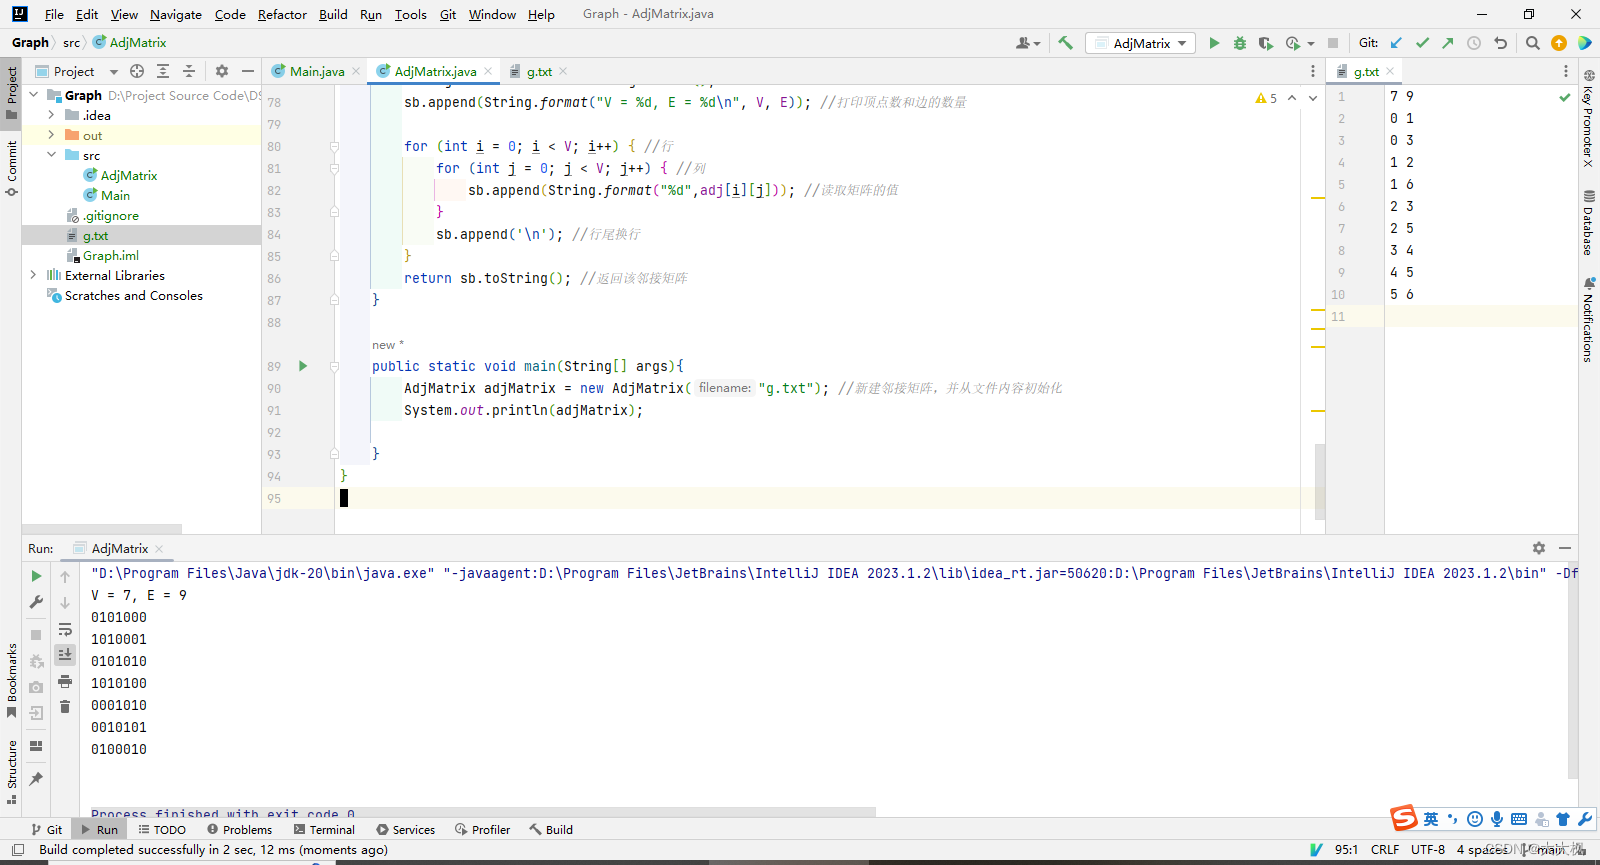Click the Profile run icon in toolbar
Image resolution: width=1600 pixels, height=865 pixels.
tap(1293, 43)
